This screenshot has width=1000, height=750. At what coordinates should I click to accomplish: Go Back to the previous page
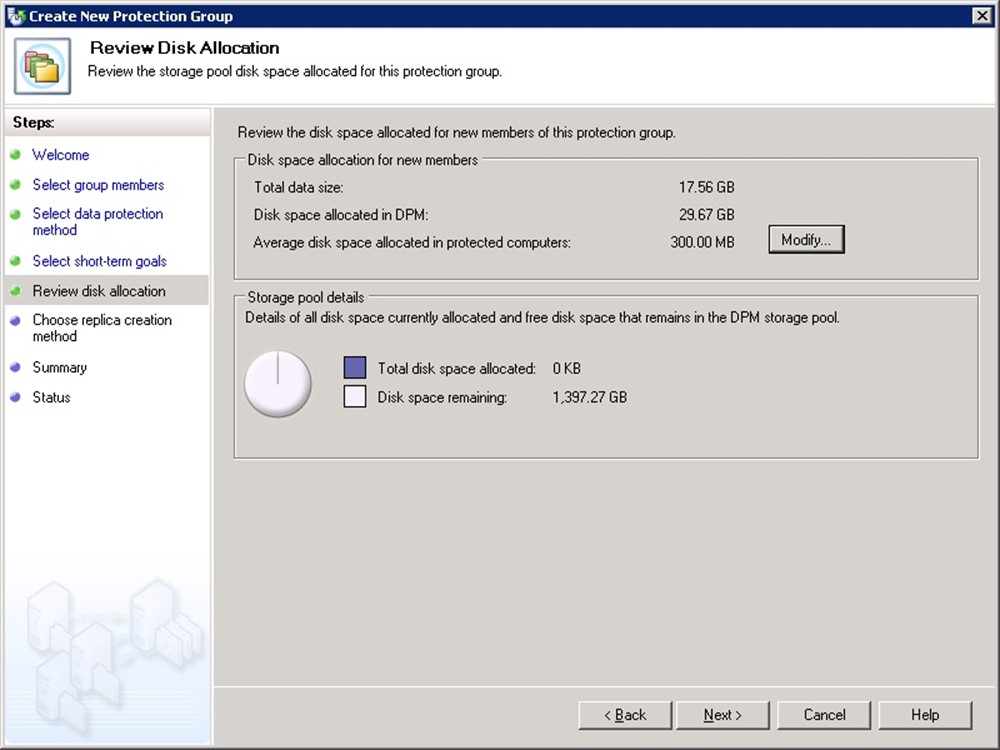[625, 715]
